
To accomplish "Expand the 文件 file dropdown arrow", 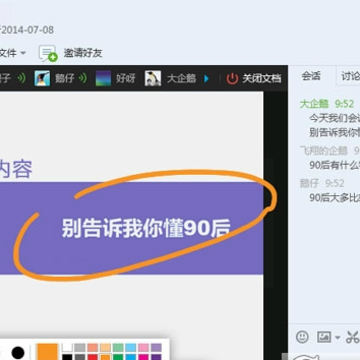I will pyautogui.click(x=23, y=53).
